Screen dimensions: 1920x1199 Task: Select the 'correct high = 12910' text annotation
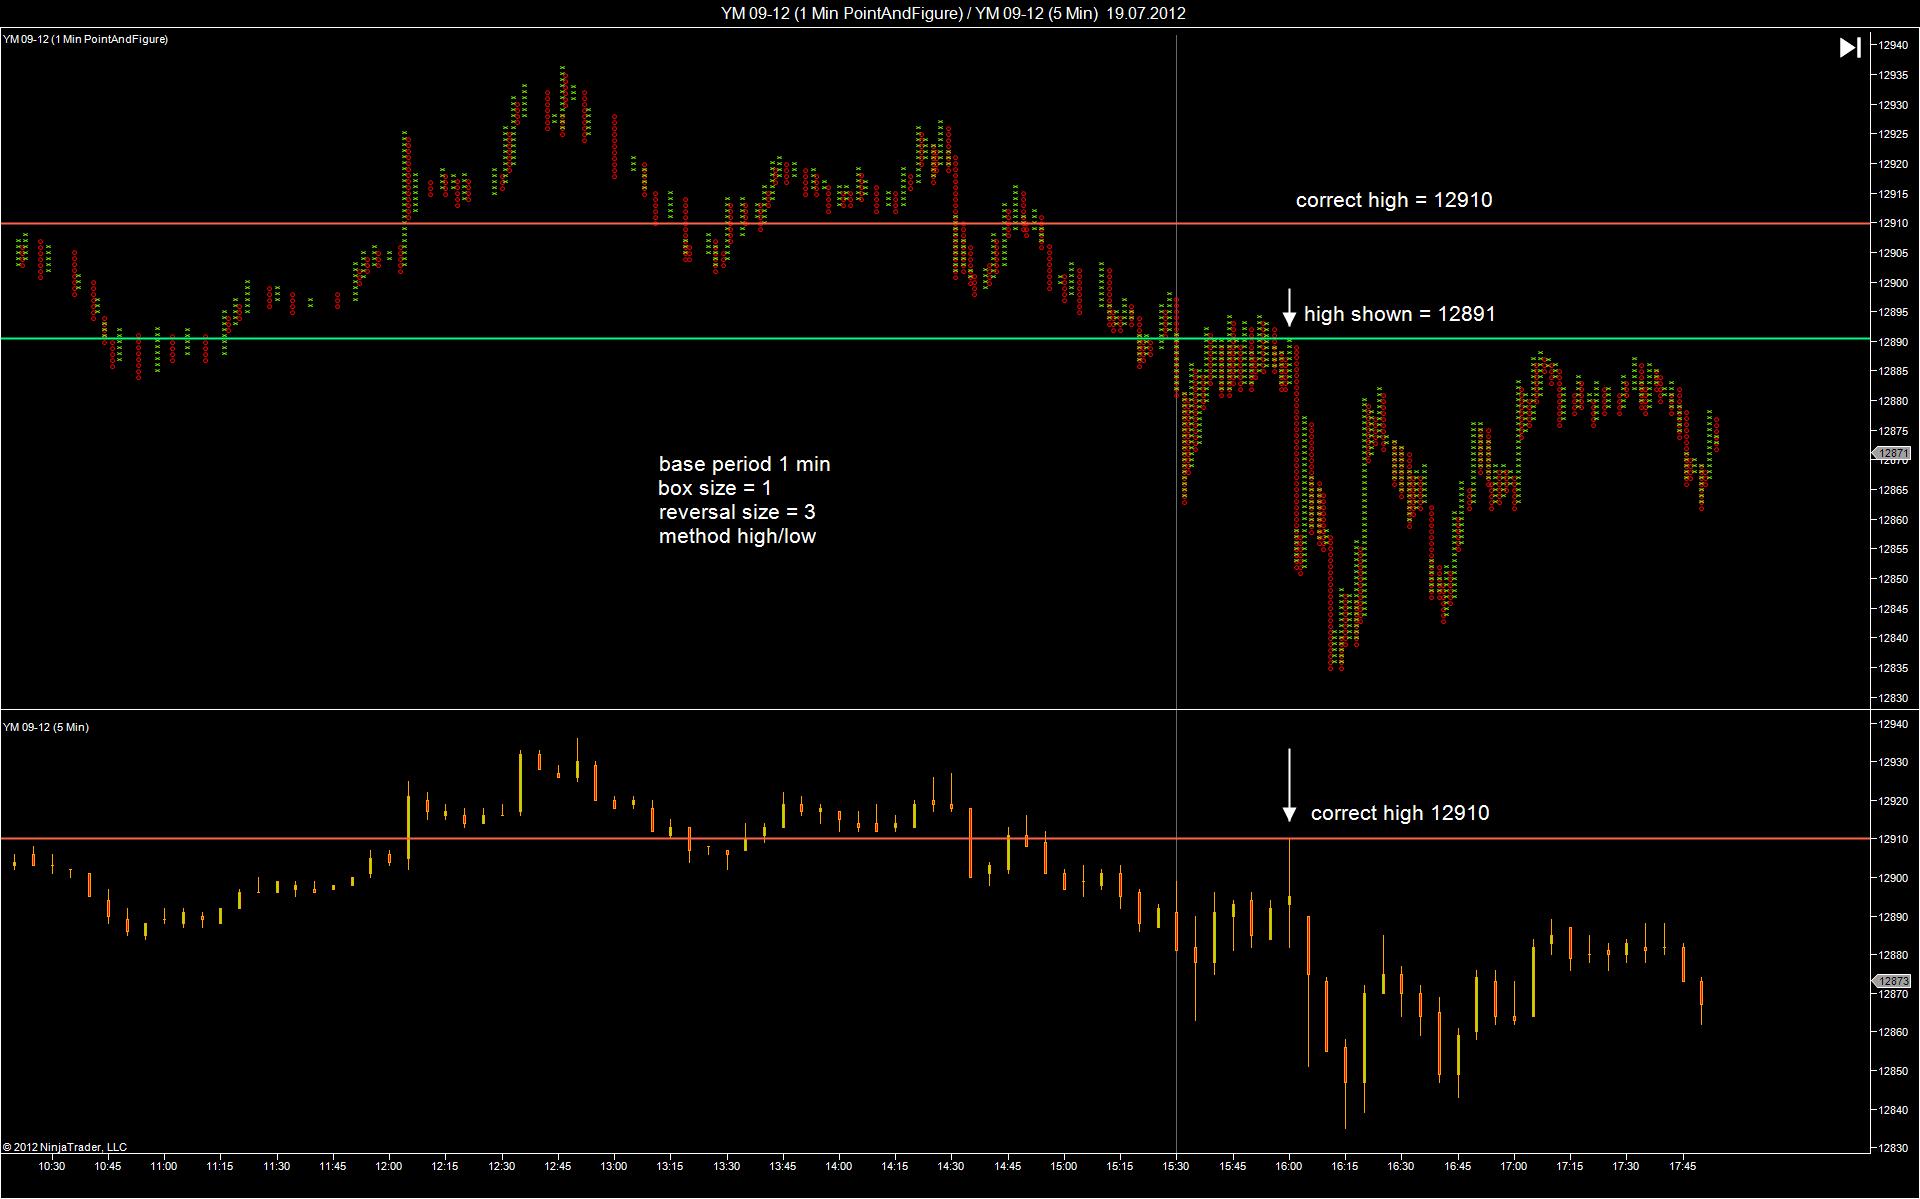pos(1393,200)
